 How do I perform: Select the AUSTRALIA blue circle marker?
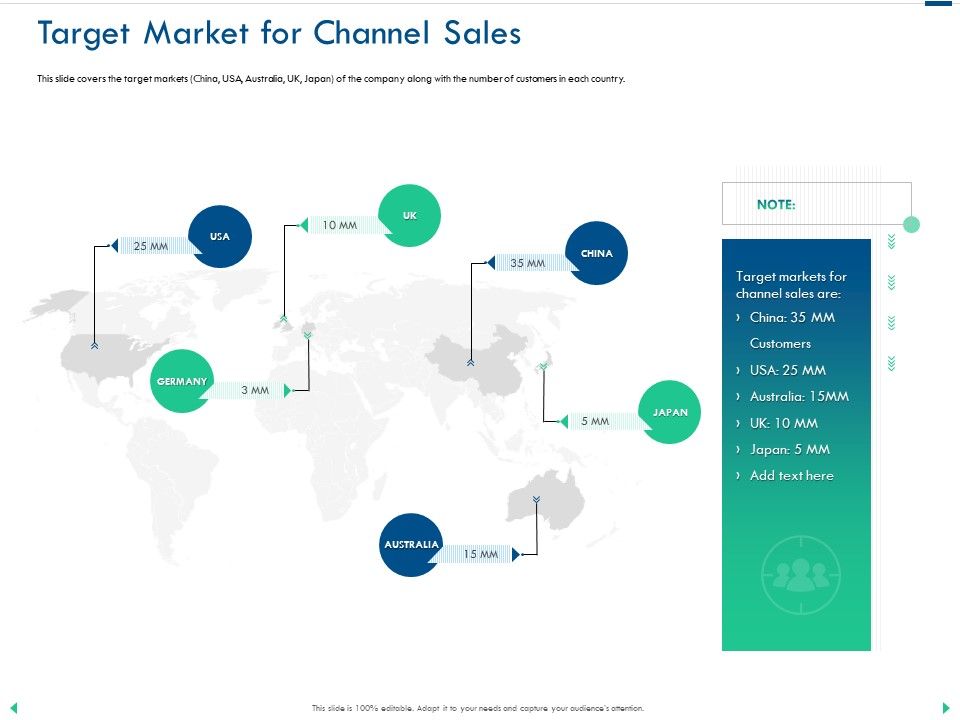pos(411,544)
